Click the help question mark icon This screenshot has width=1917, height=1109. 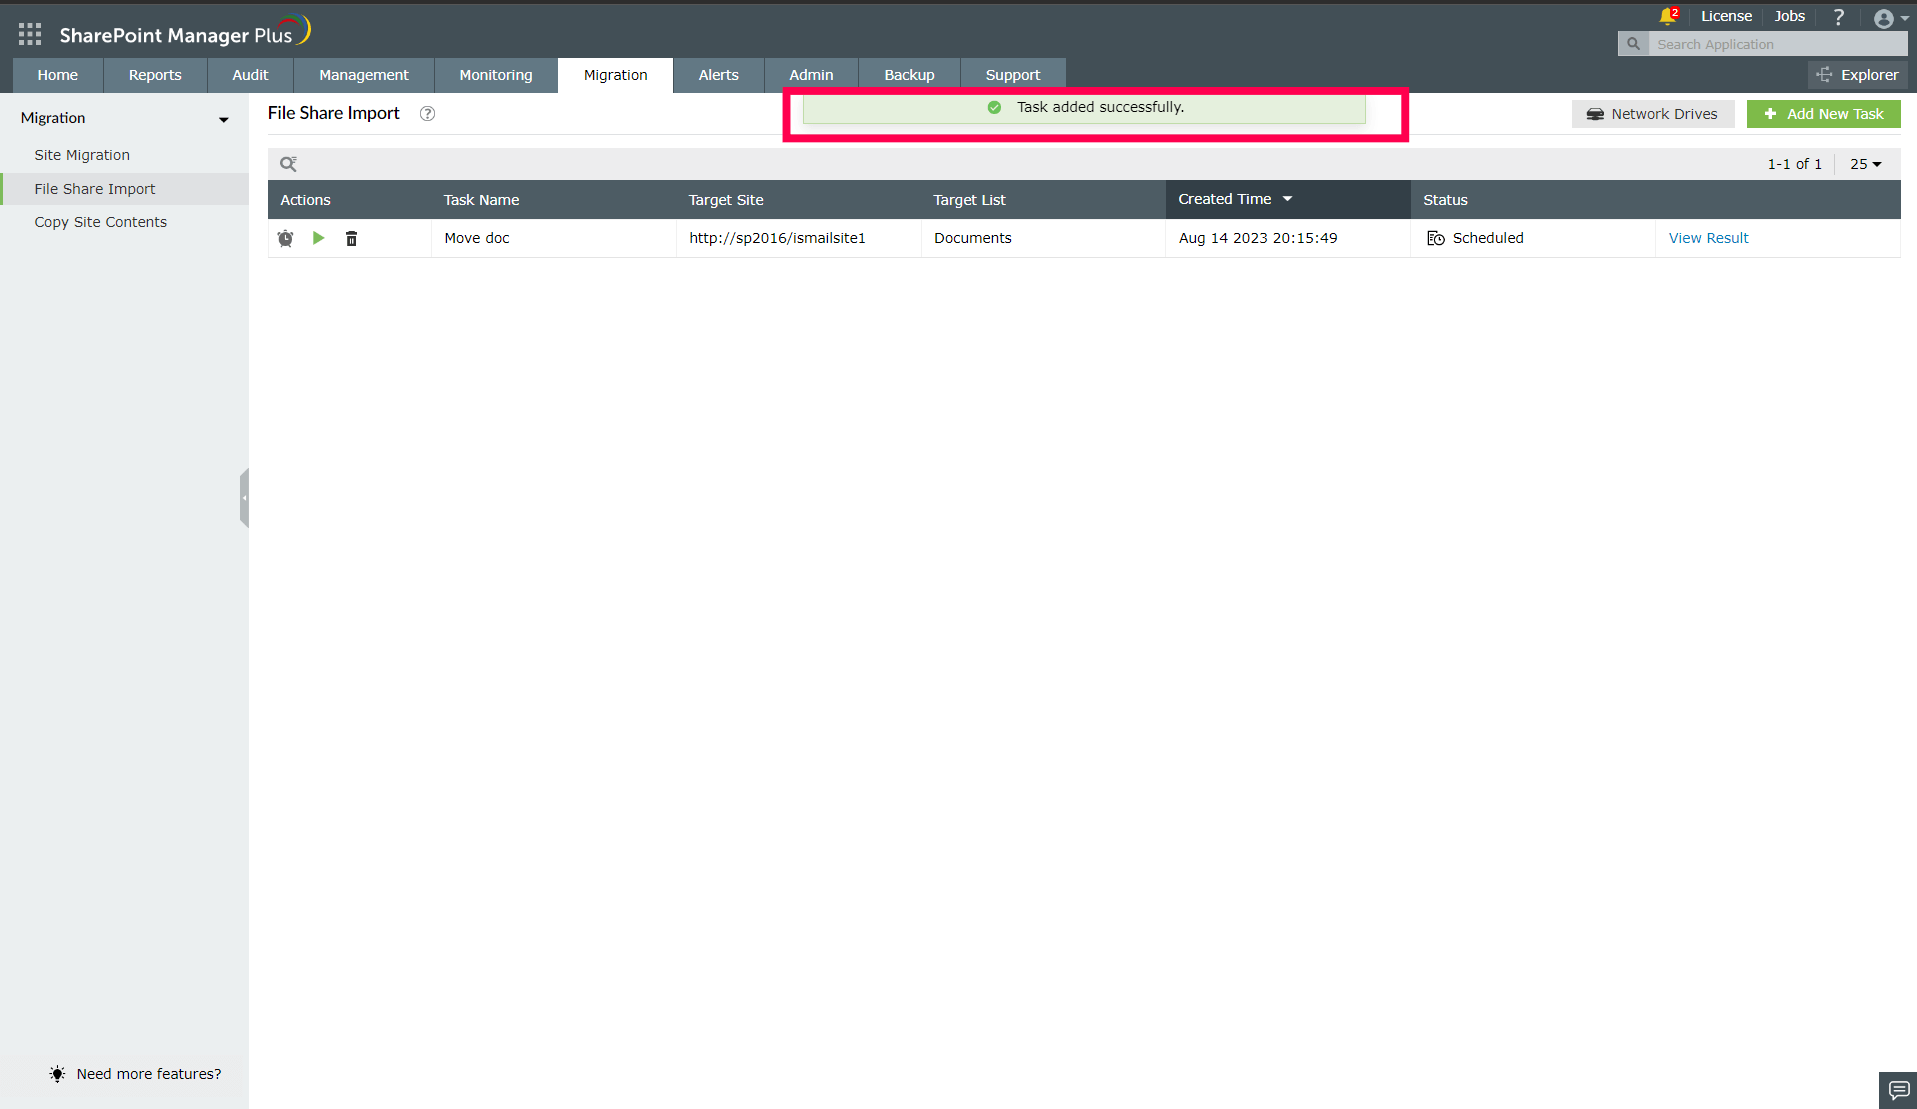point(1838,16)
